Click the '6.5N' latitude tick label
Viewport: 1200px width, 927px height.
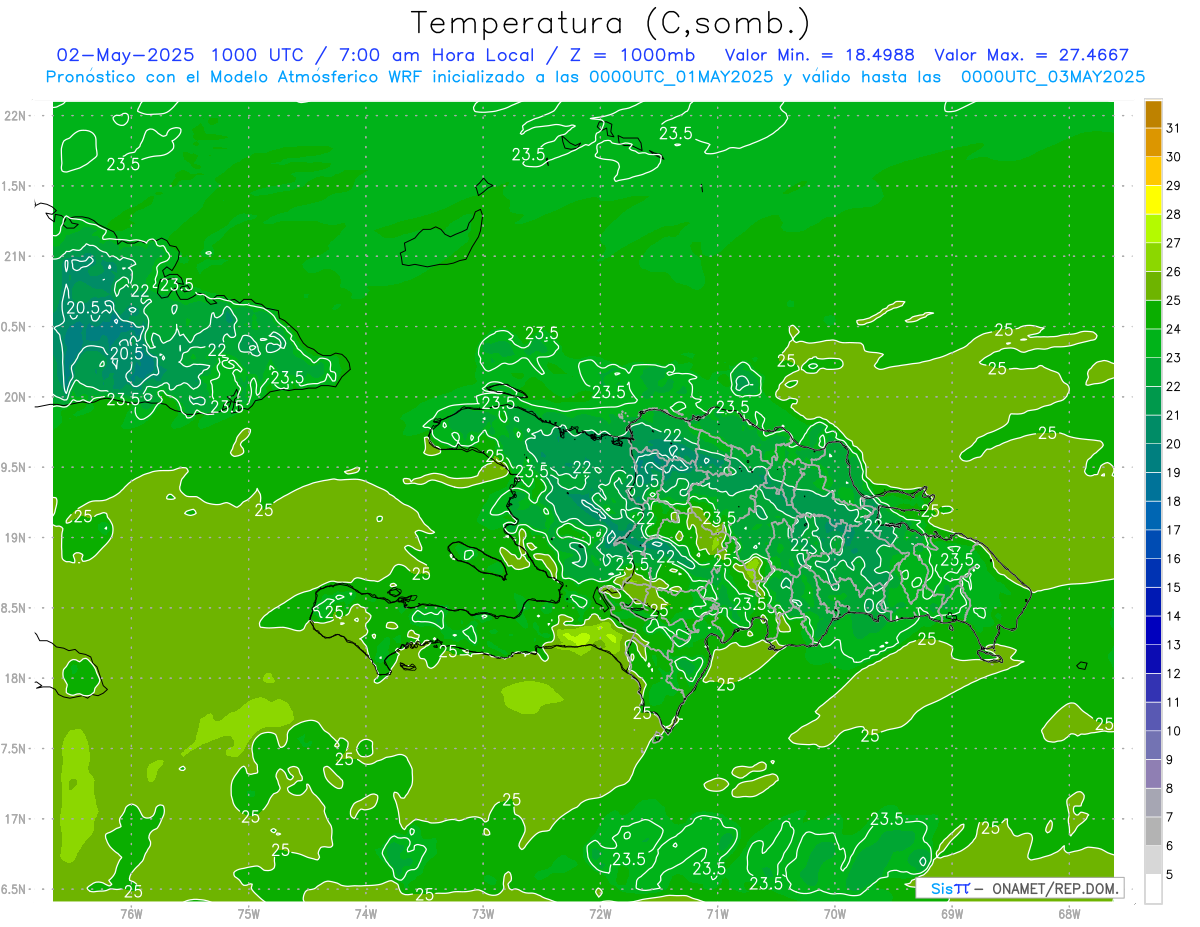[14, 889]
